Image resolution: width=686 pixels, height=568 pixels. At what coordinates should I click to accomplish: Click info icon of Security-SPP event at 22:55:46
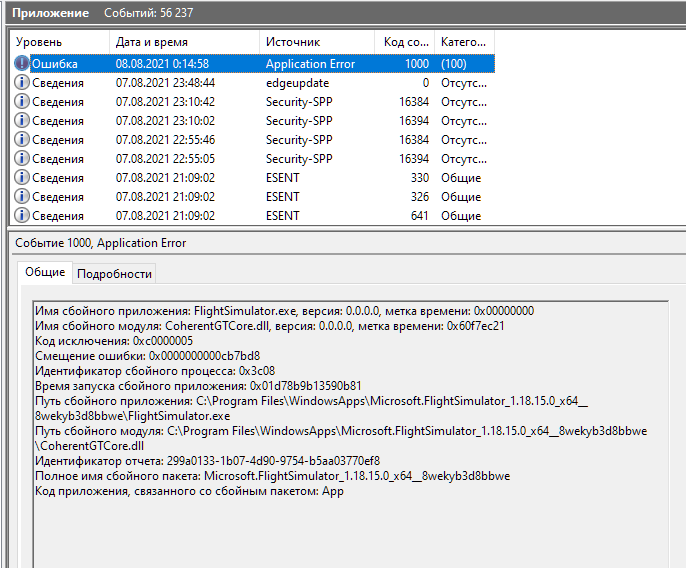[21, 140]
